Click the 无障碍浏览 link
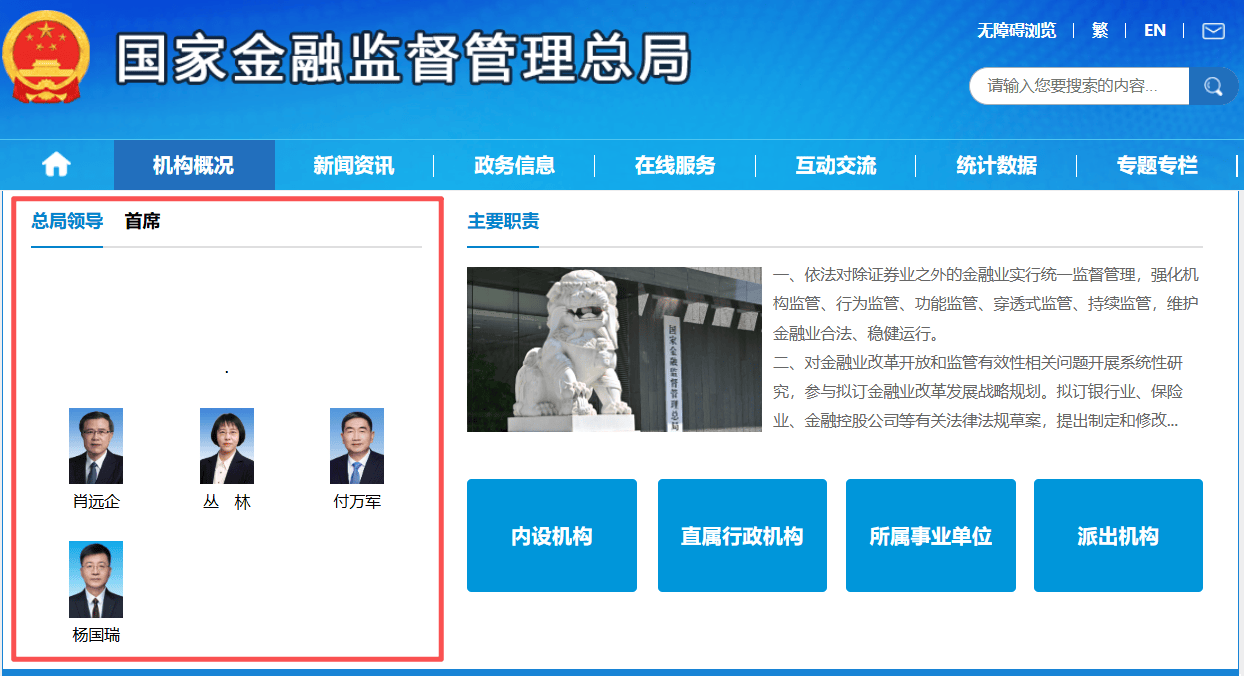 [1016, 31]
